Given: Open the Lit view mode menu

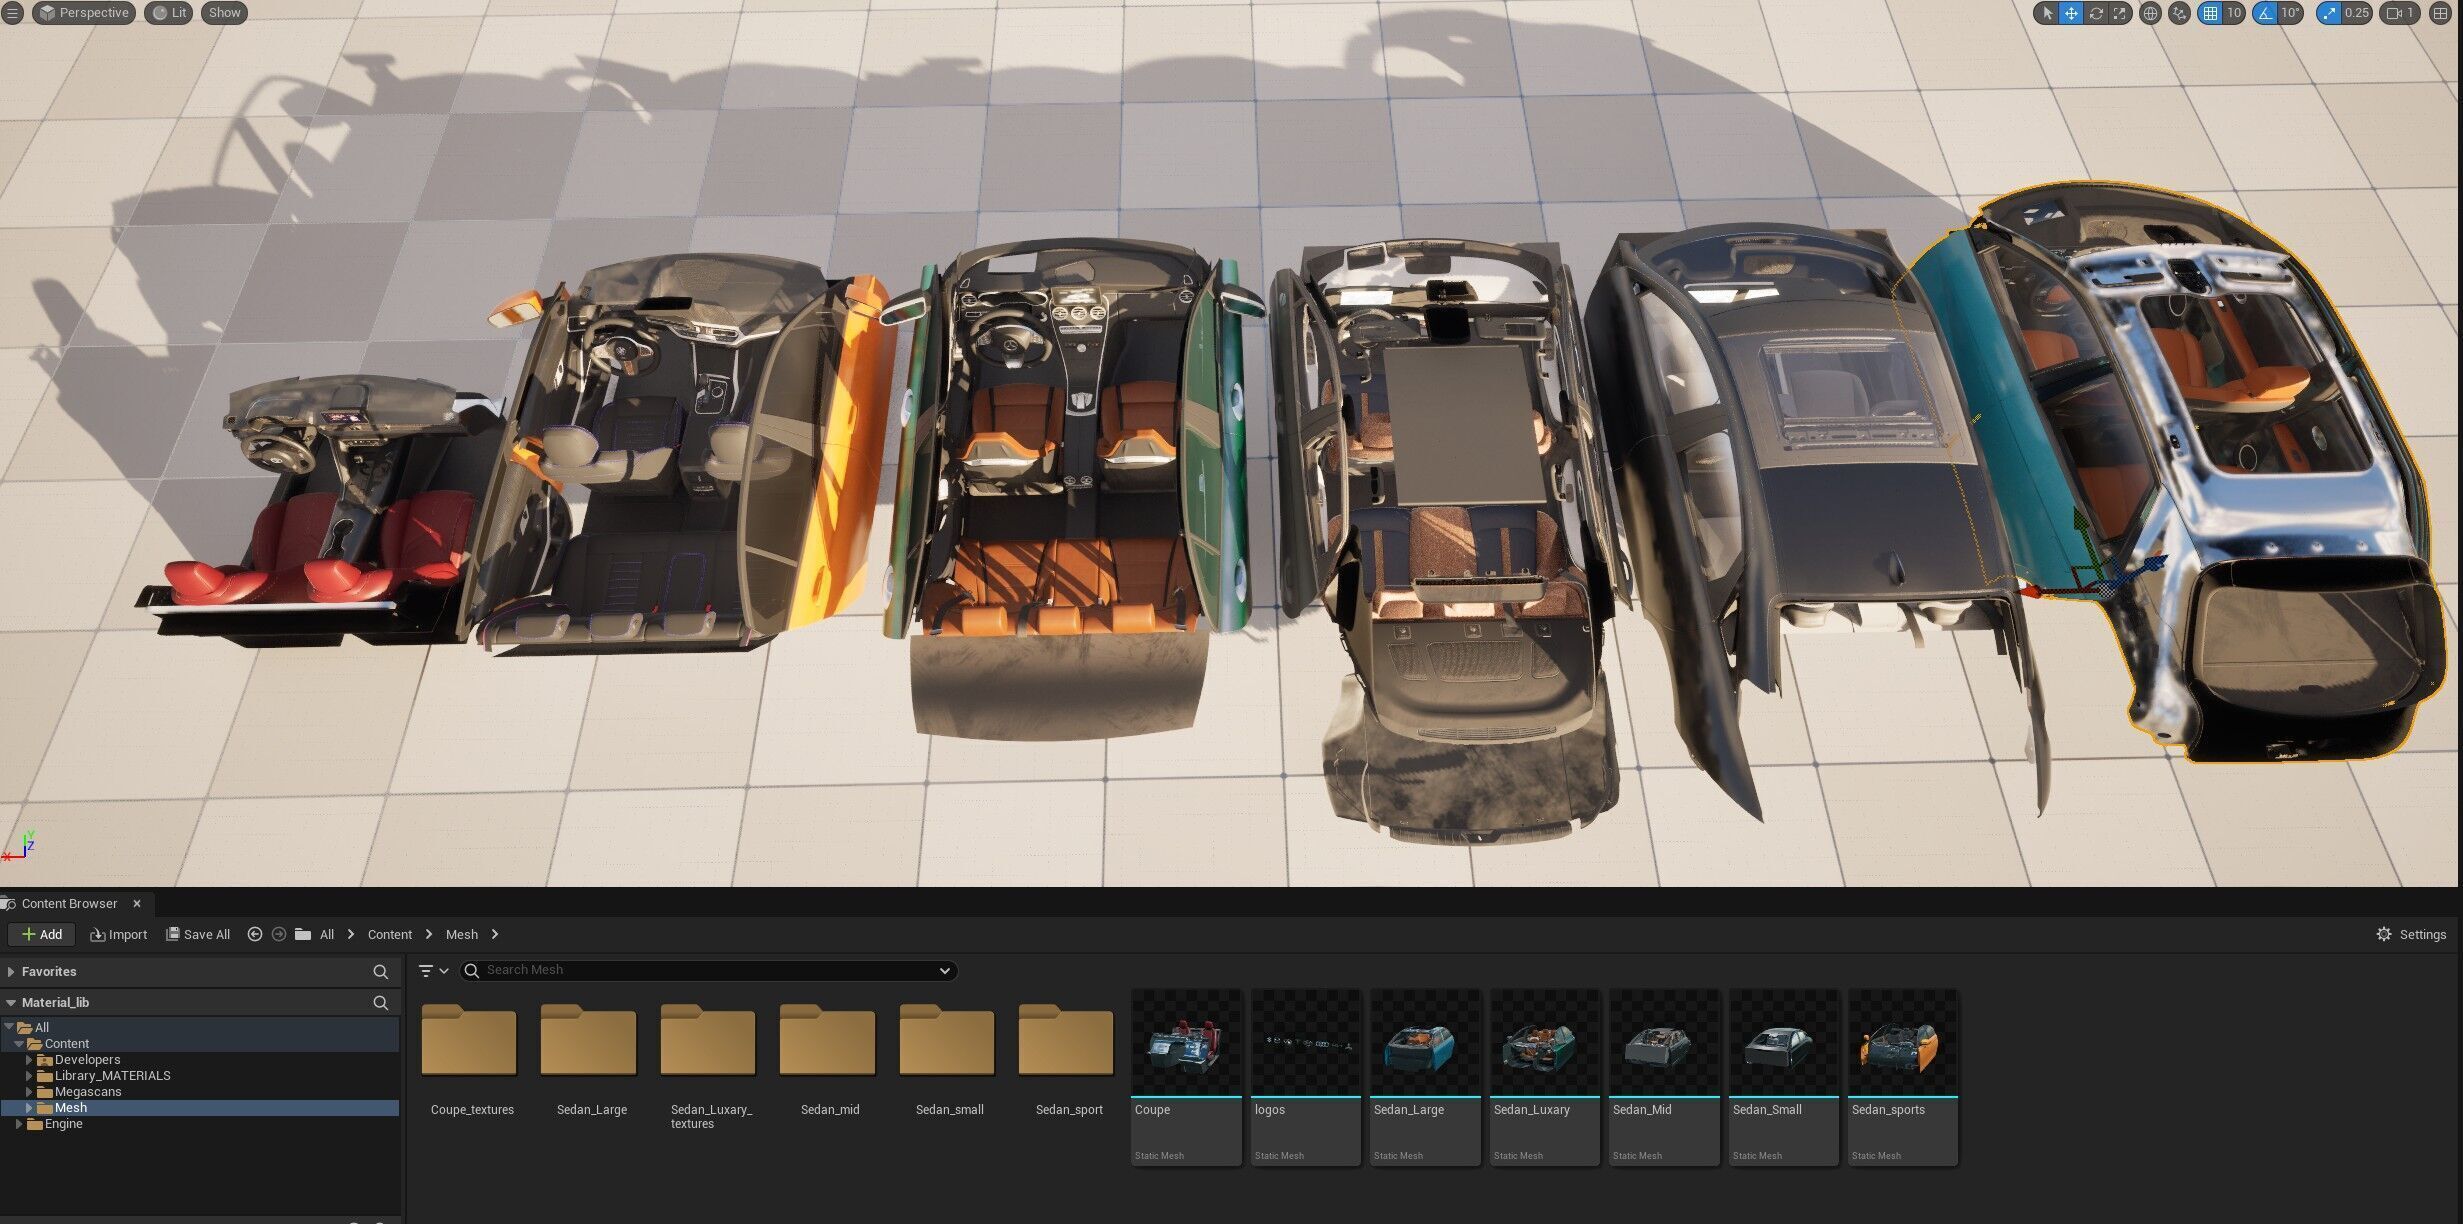Looking at the screenshot, I should pyautogui.click(x=169, y=13).
